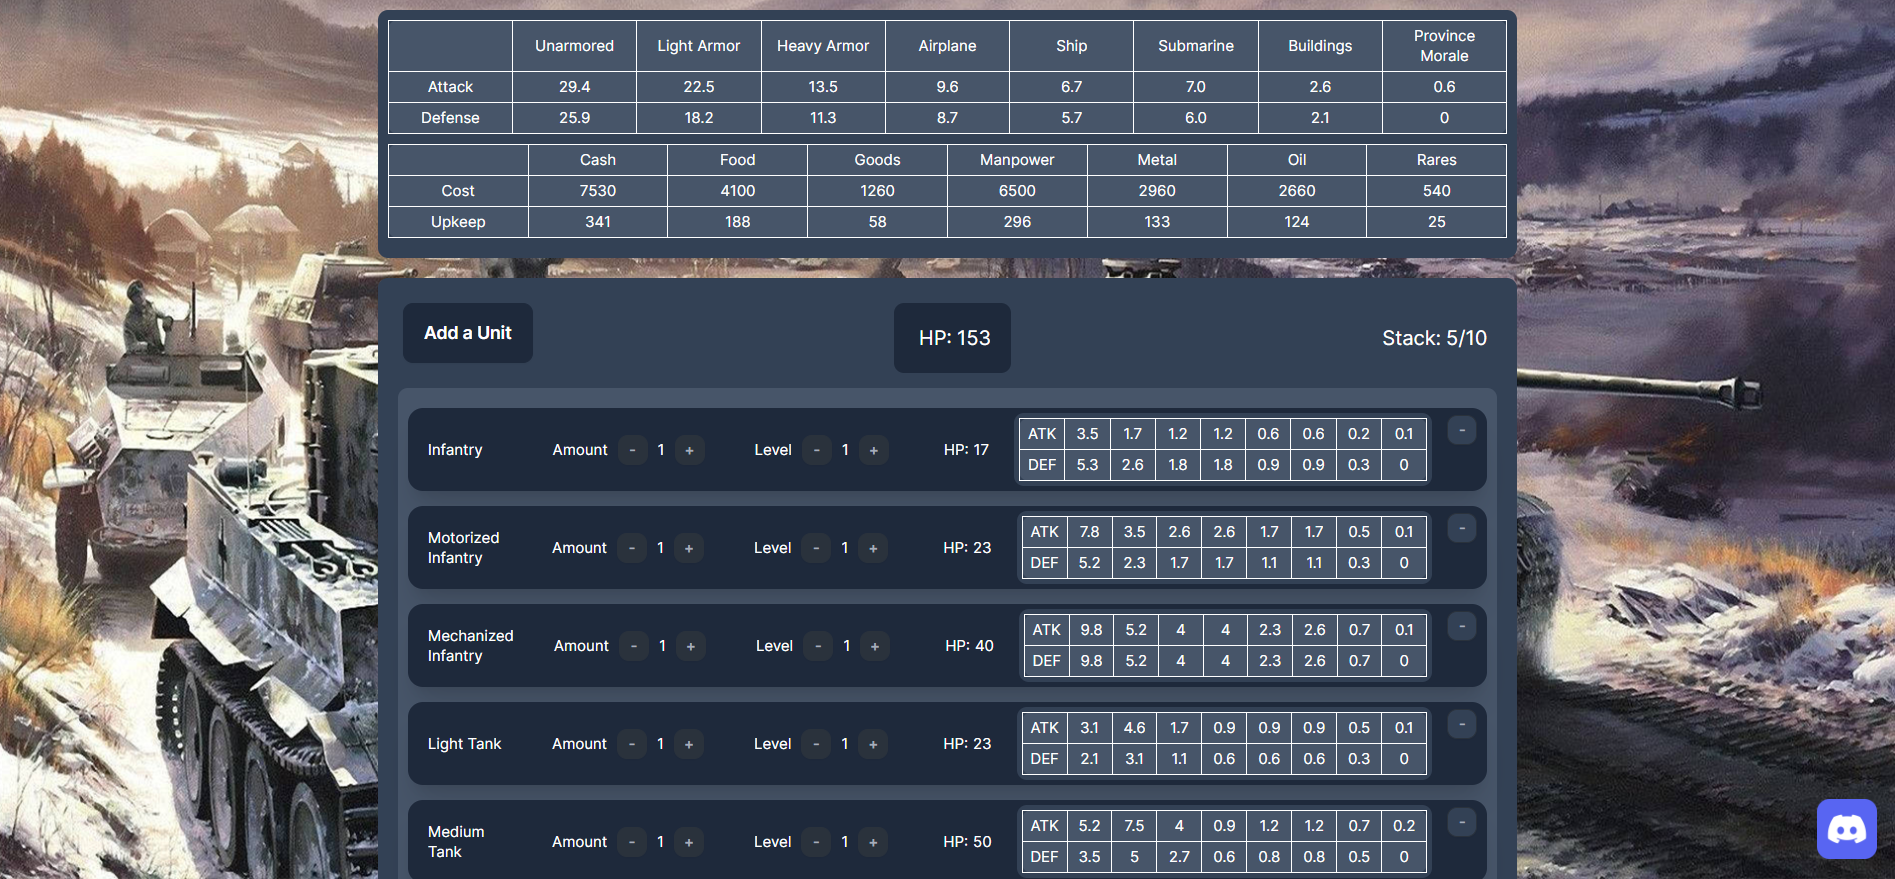Viewport: 1895px width, 879px height.
Task: Click the HP: 153 total display
Action: [953, 338]
